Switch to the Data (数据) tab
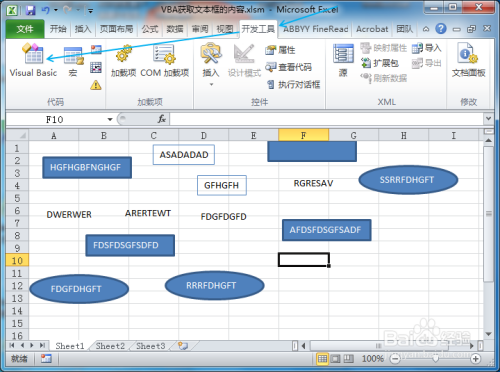Viewport: 500px width, 372px height. click(175, 29)
